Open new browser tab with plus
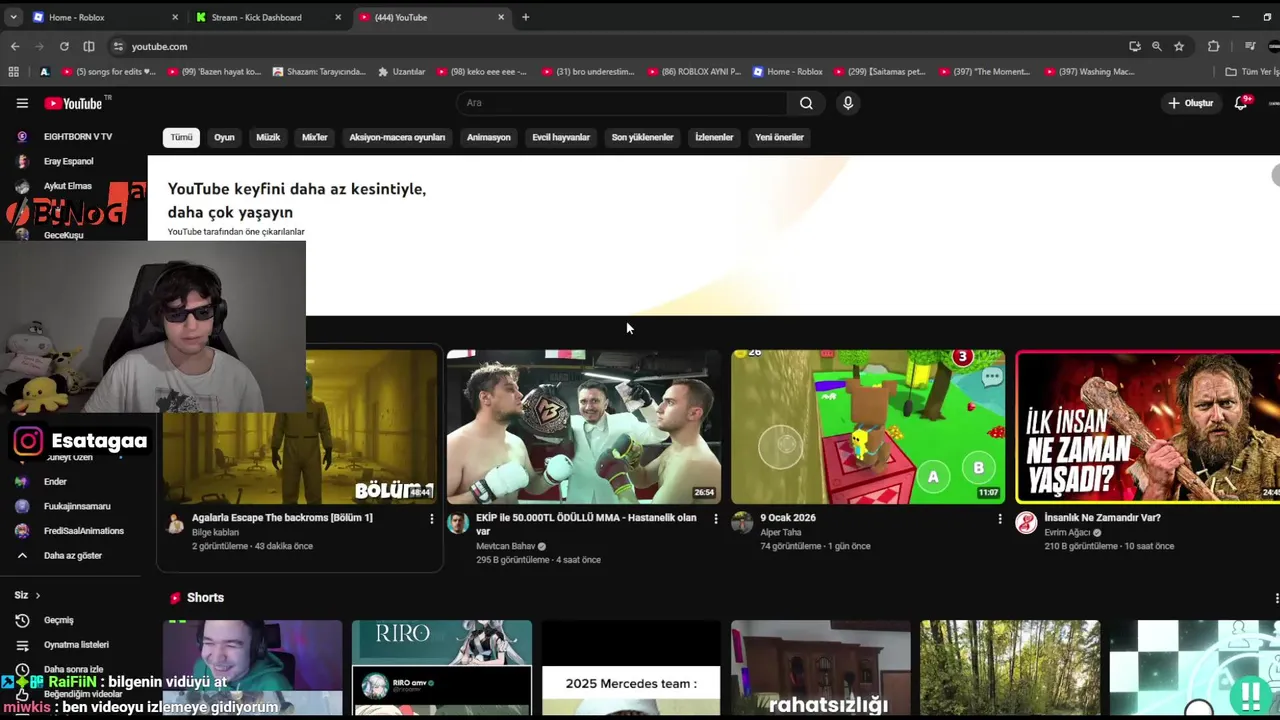Image resolution: width=1280 pixels, height=720 pixels. click(x=525, y=17)
